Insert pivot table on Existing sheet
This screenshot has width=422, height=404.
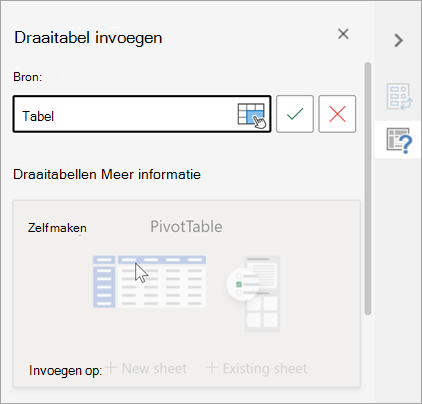[x=265, y=369]
